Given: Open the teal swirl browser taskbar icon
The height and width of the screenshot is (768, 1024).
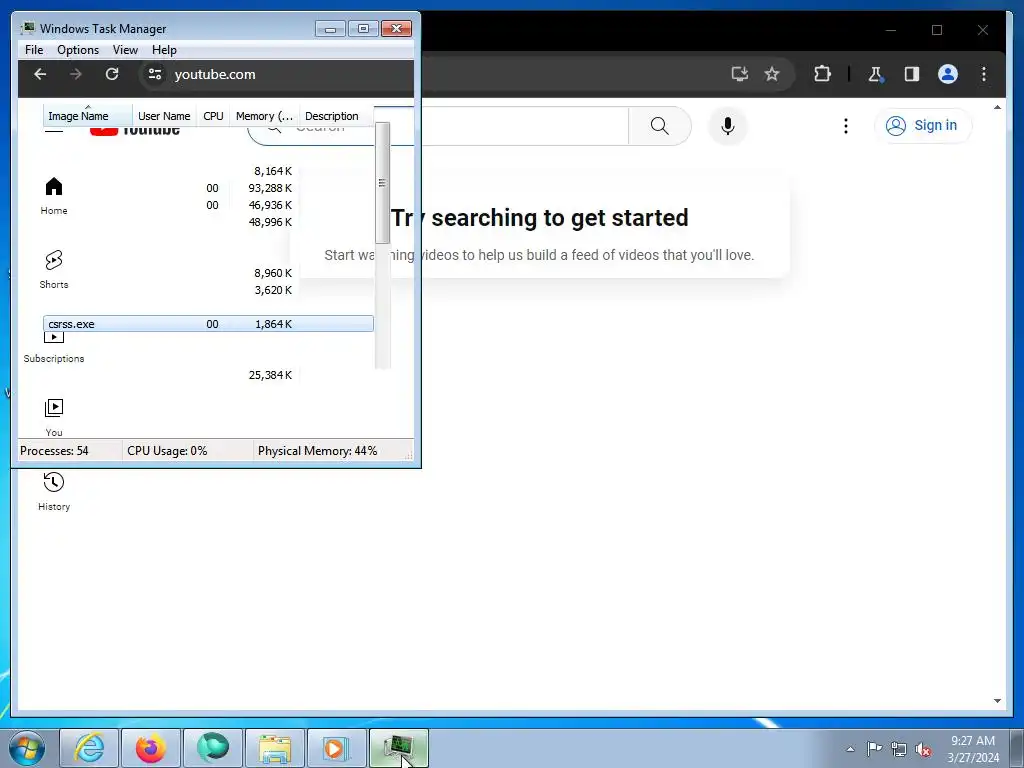Looking at the screenshot, I should (213, 748).
